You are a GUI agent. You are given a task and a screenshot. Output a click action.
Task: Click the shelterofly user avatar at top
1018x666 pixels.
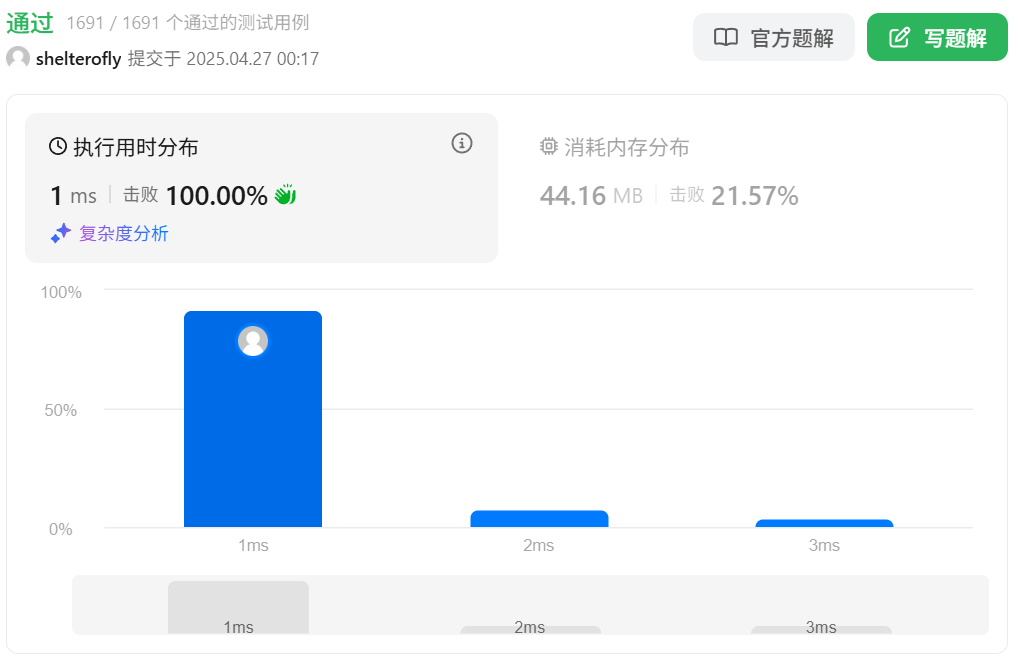[x=18, y=58]
